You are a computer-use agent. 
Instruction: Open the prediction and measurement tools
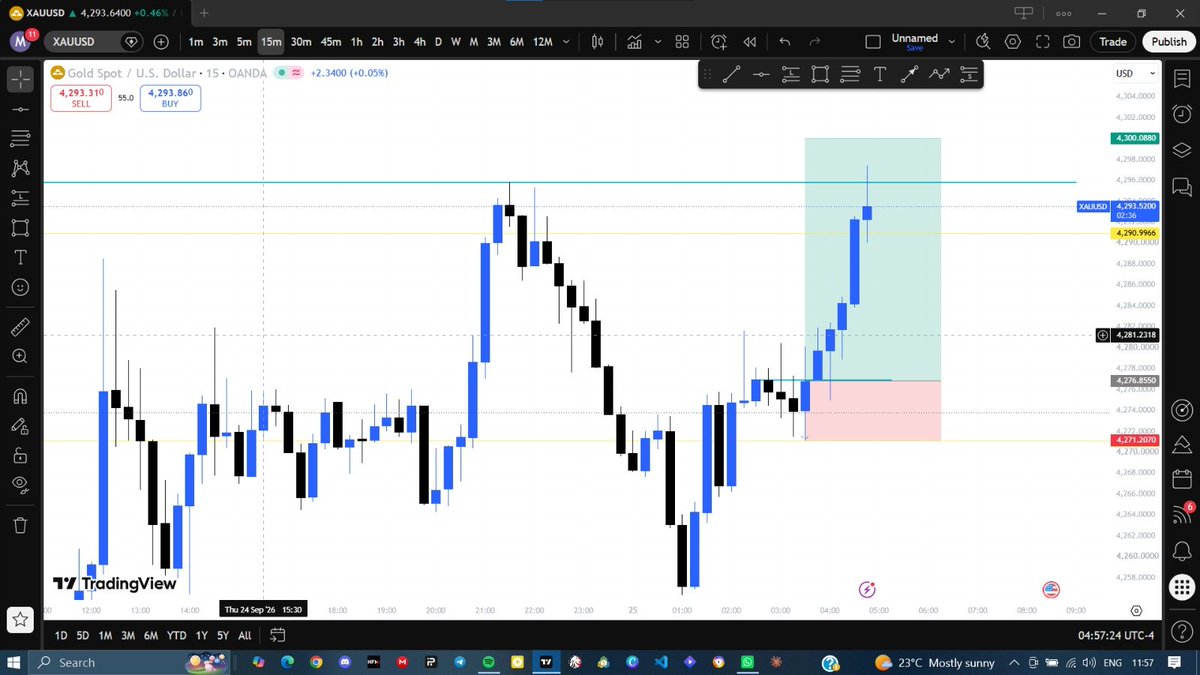[21, 197]
